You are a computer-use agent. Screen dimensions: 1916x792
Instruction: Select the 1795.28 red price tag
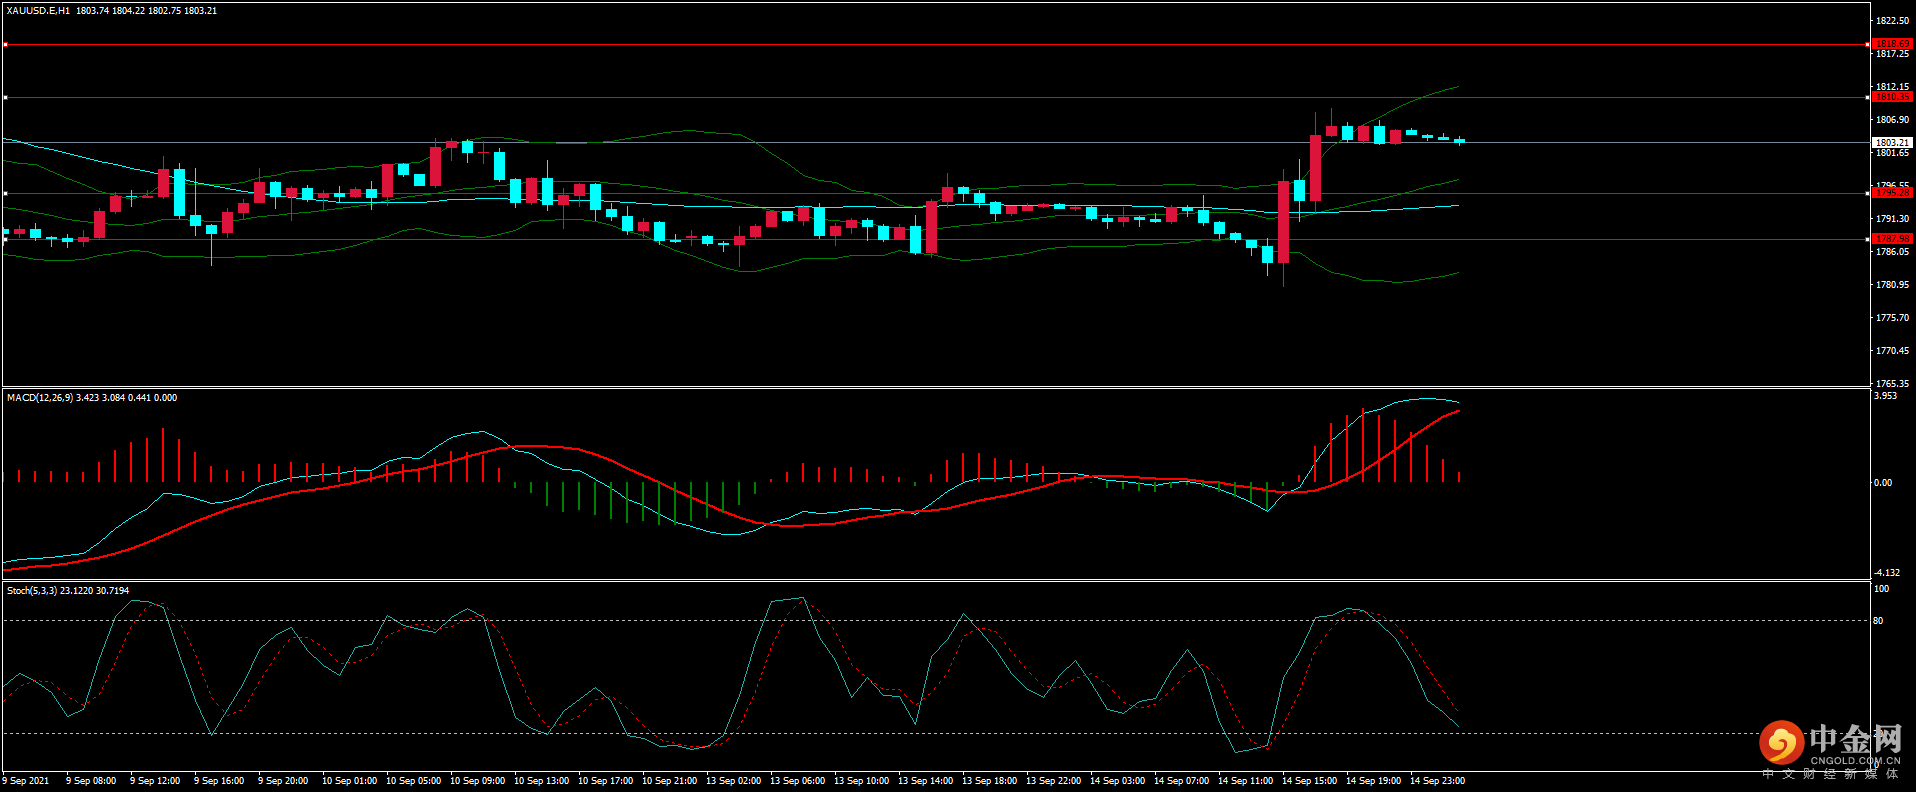[x=1892, y=193]
